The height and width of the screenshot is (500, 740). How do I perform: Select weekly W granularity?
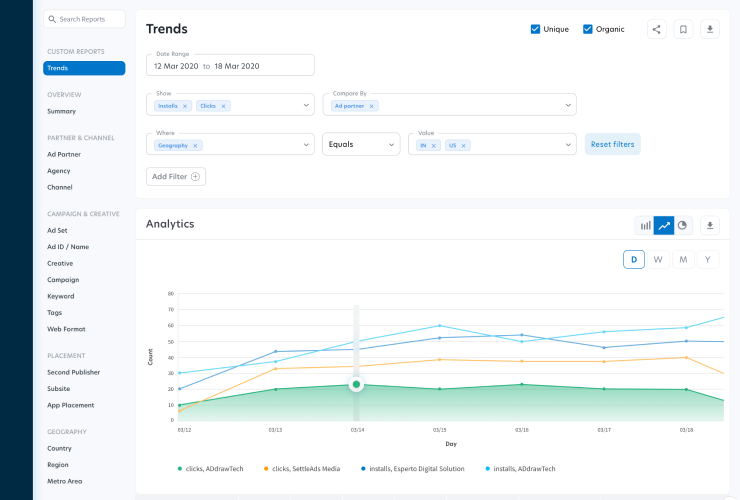click(x=658, y=260)
